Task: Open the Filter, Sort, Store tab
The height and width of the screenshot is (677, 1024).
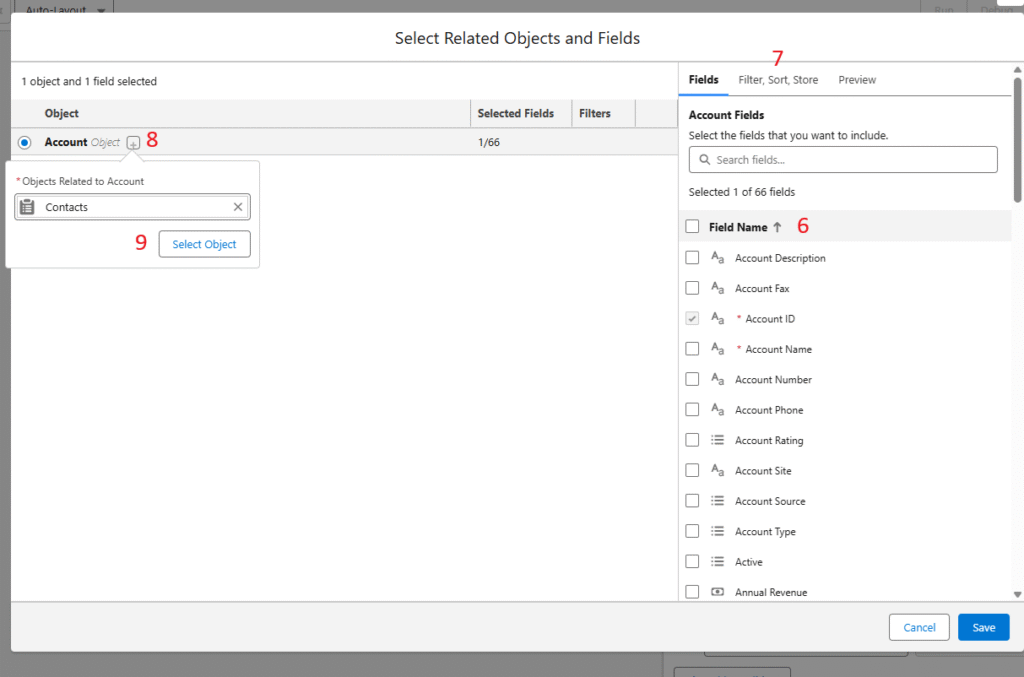Action: click(x=778, y=80)
